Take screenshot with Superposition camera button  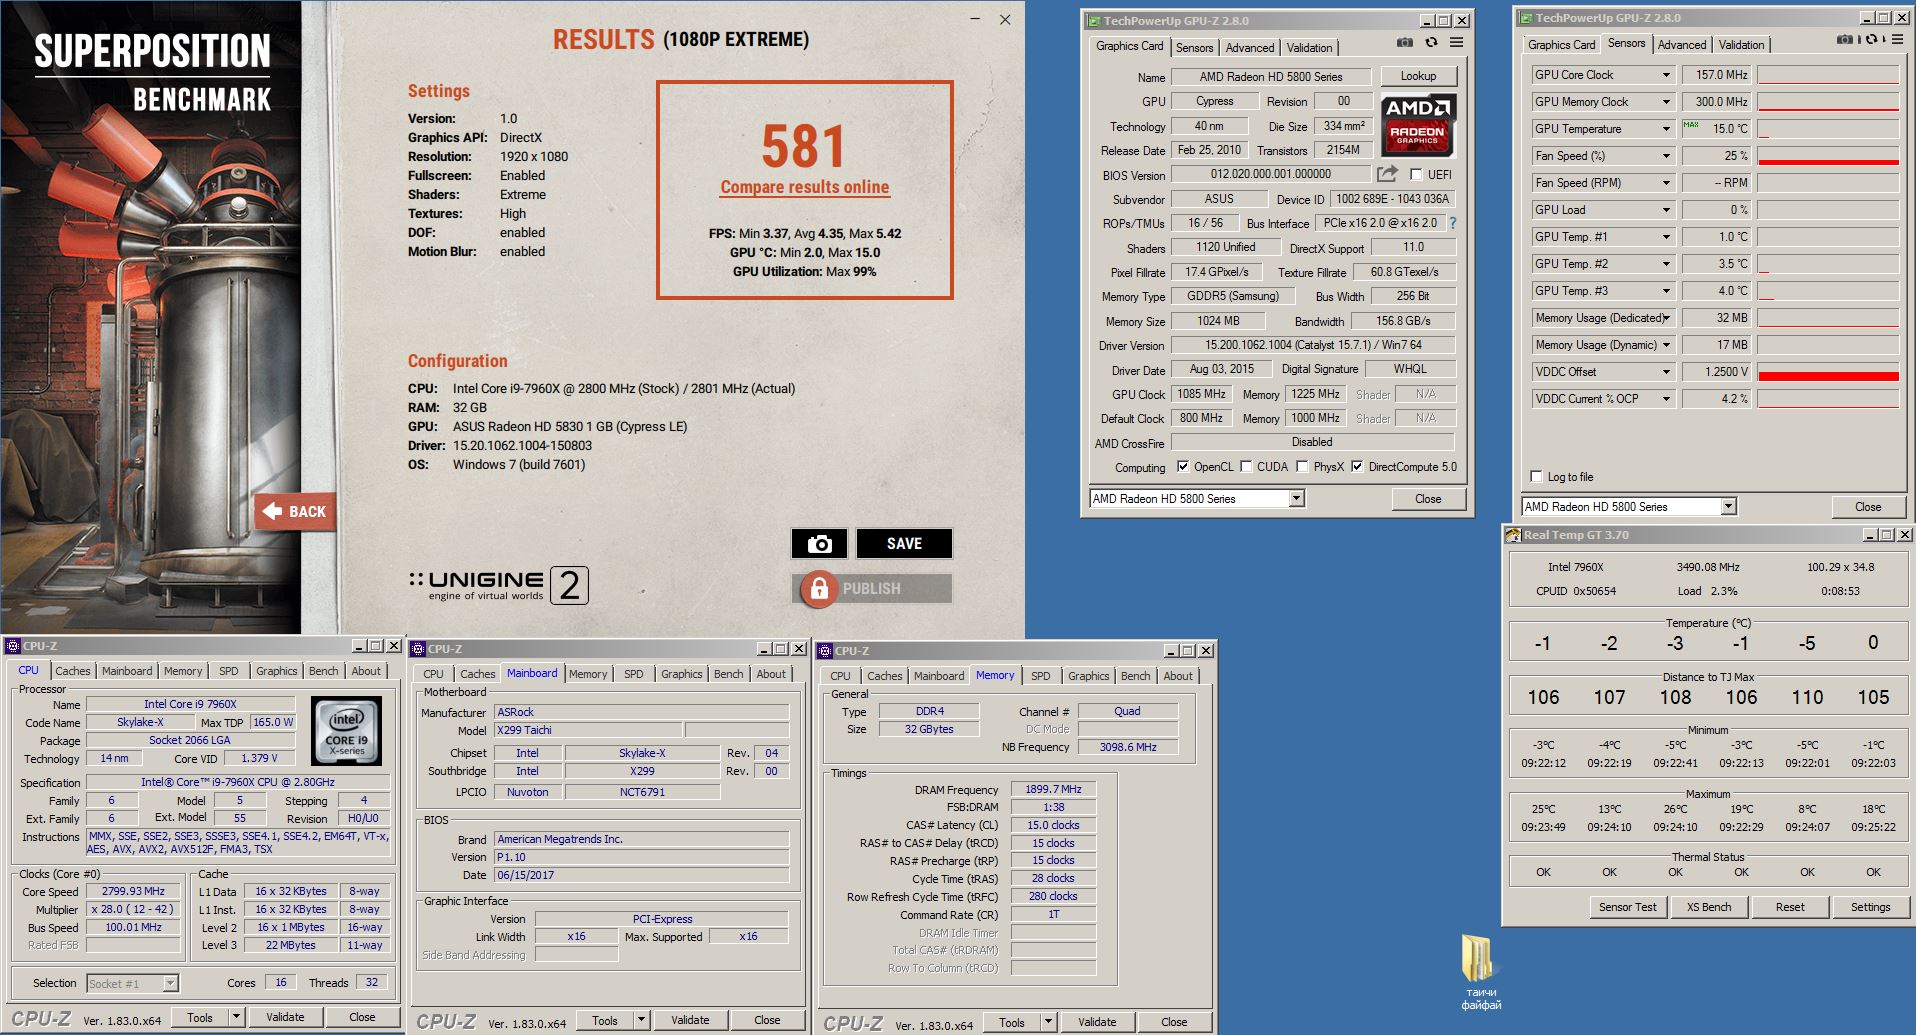(819, 543)
